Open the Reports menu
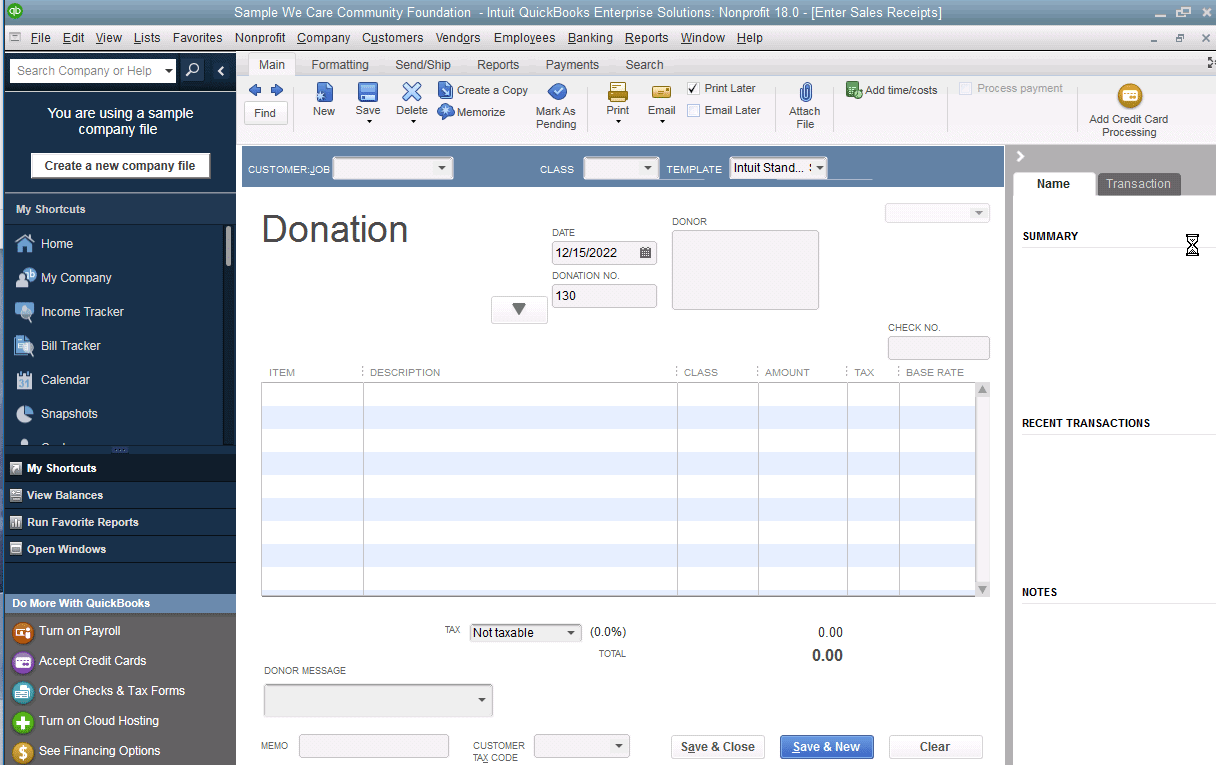Viewport: 1216px width, 765px height. pyautogui.click(x=647, y=38)
